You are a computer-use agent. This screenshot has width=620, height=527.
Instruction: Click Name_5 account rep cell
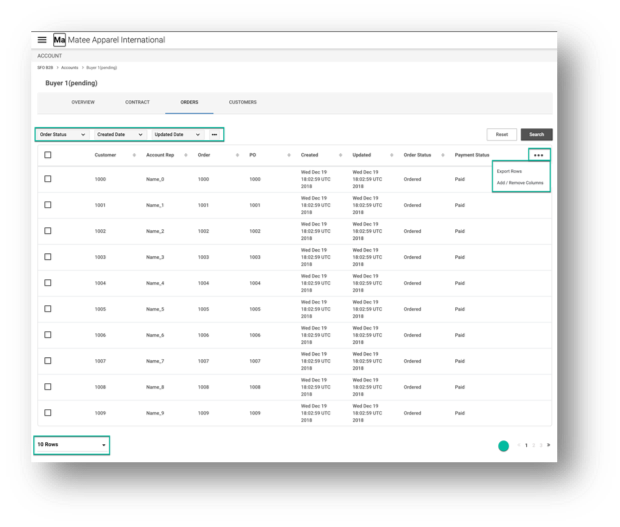coord(155,309)
